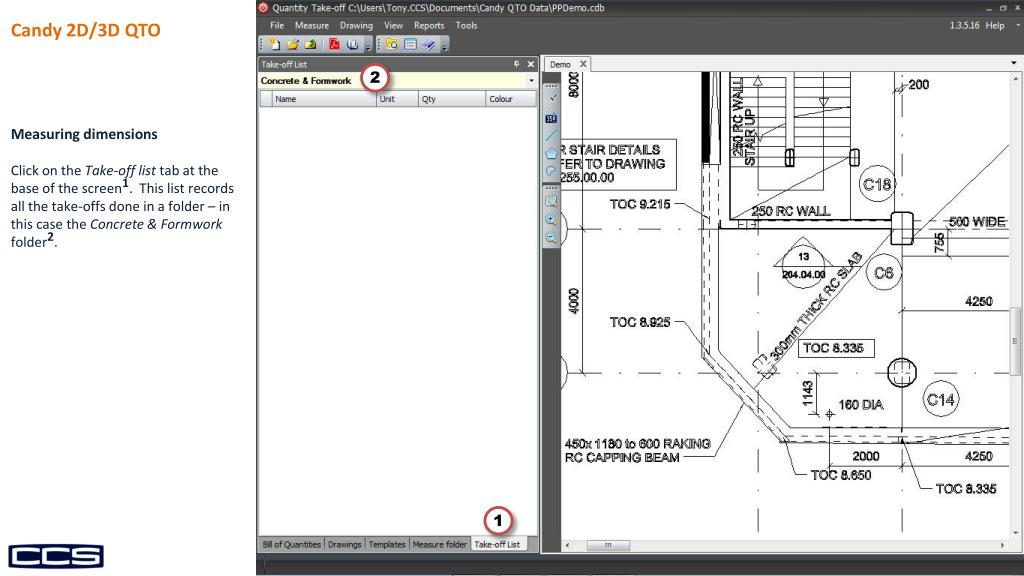Click the horizontal scrollbar thumb of the drawing
Image resolution: width=1024 pixels, height=576 pixels.
click(x=607, y=545)
